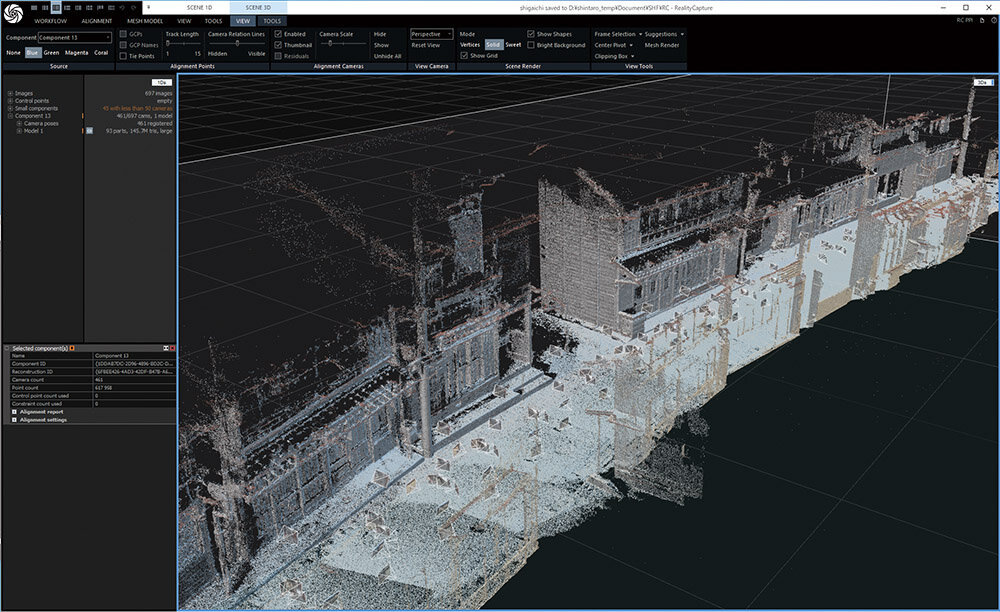The image size is (1000, 612).
Task: Maximize the Selected component(s) panel
Action: point(166,348)
